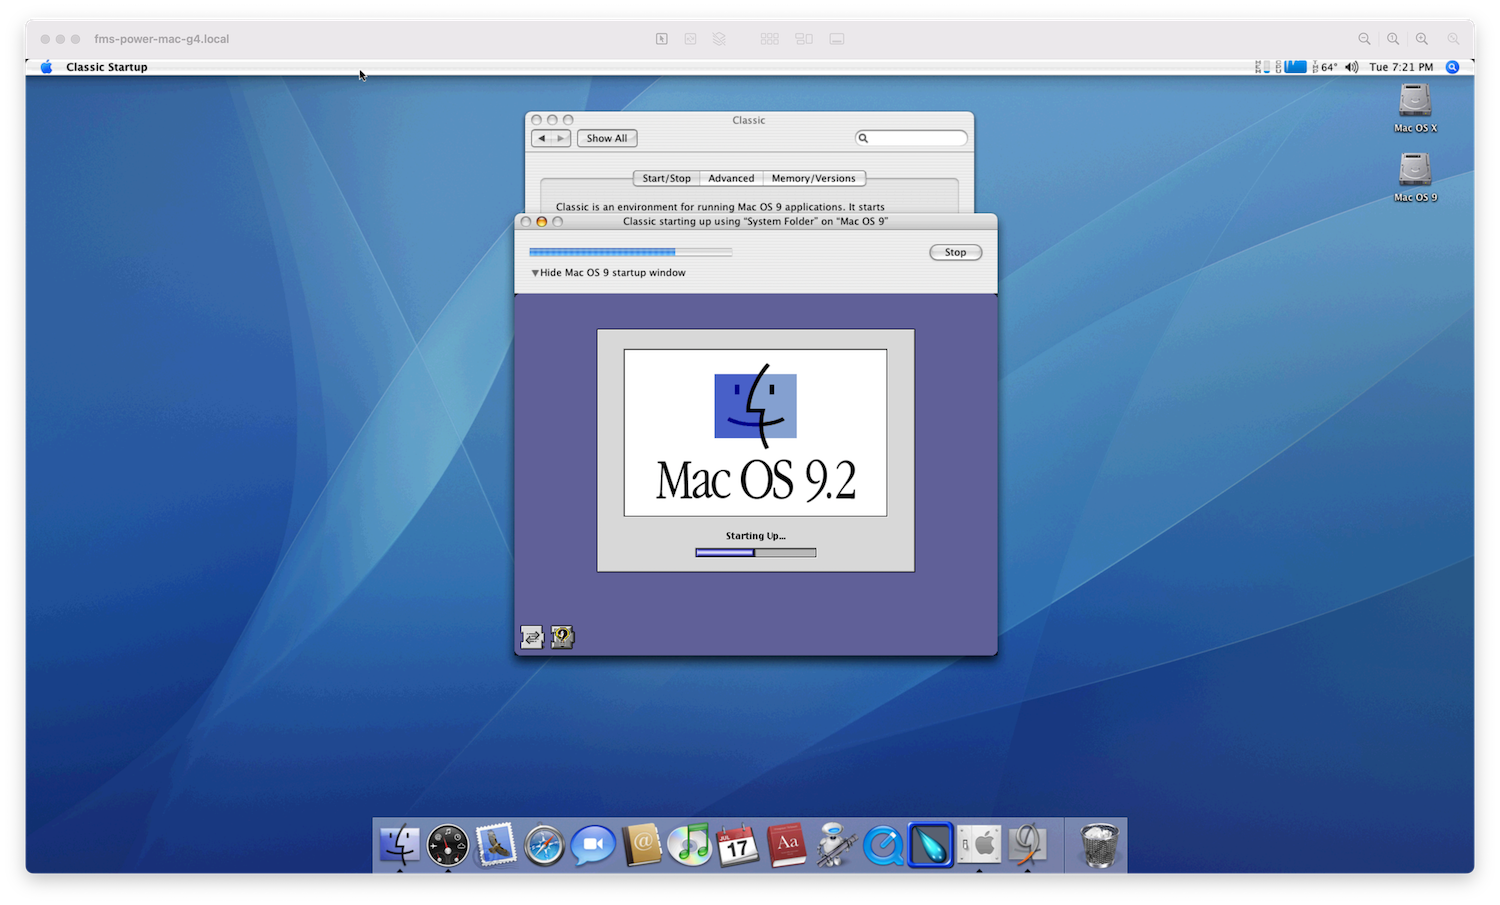Click the fms-power-mac-g4.local window title
The height and width of the screenshot is (905, 1500).
pyautogui.click(x=162, y=39)
